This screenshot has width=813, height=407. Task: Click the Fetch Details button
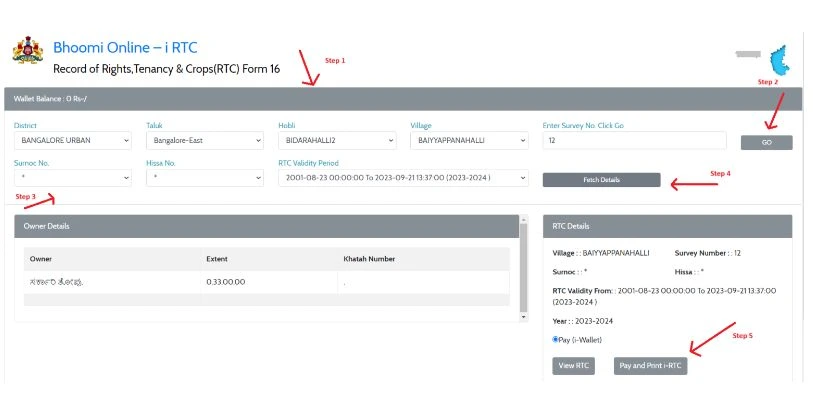(x=601, y=180)
